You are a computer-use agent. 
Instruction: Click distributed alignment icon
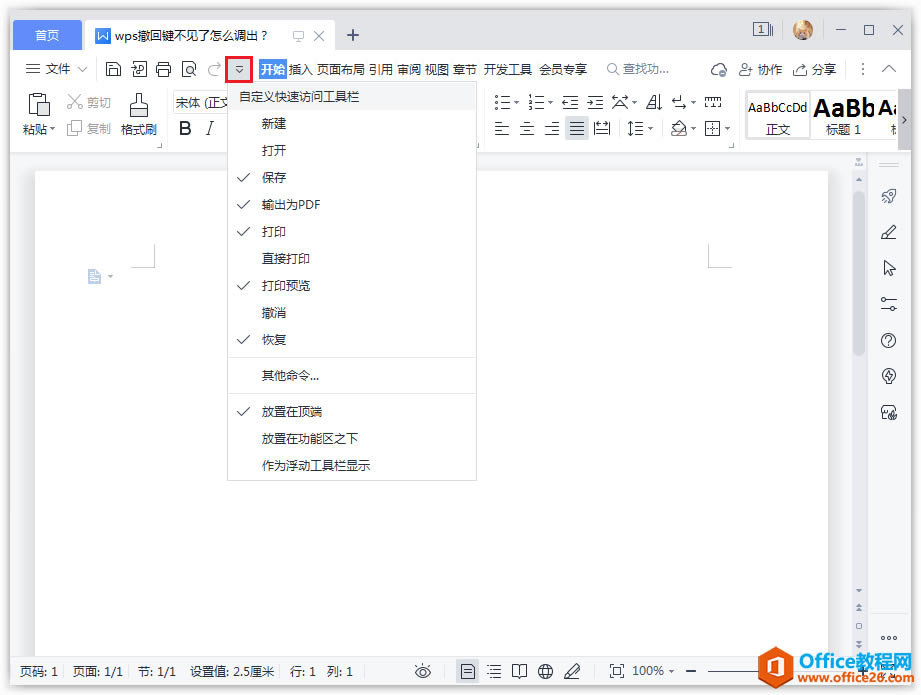[602, 128]
